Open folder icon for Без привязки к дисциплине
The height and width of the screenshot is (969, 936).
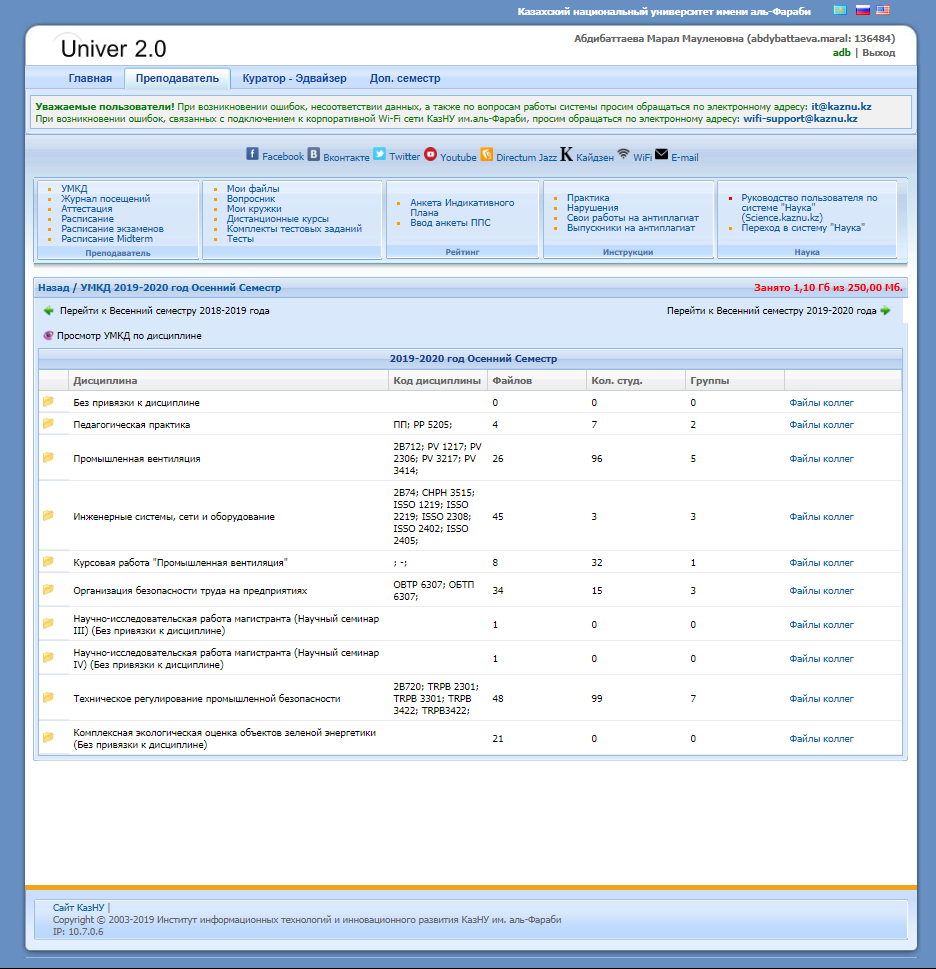pos(48,402)
